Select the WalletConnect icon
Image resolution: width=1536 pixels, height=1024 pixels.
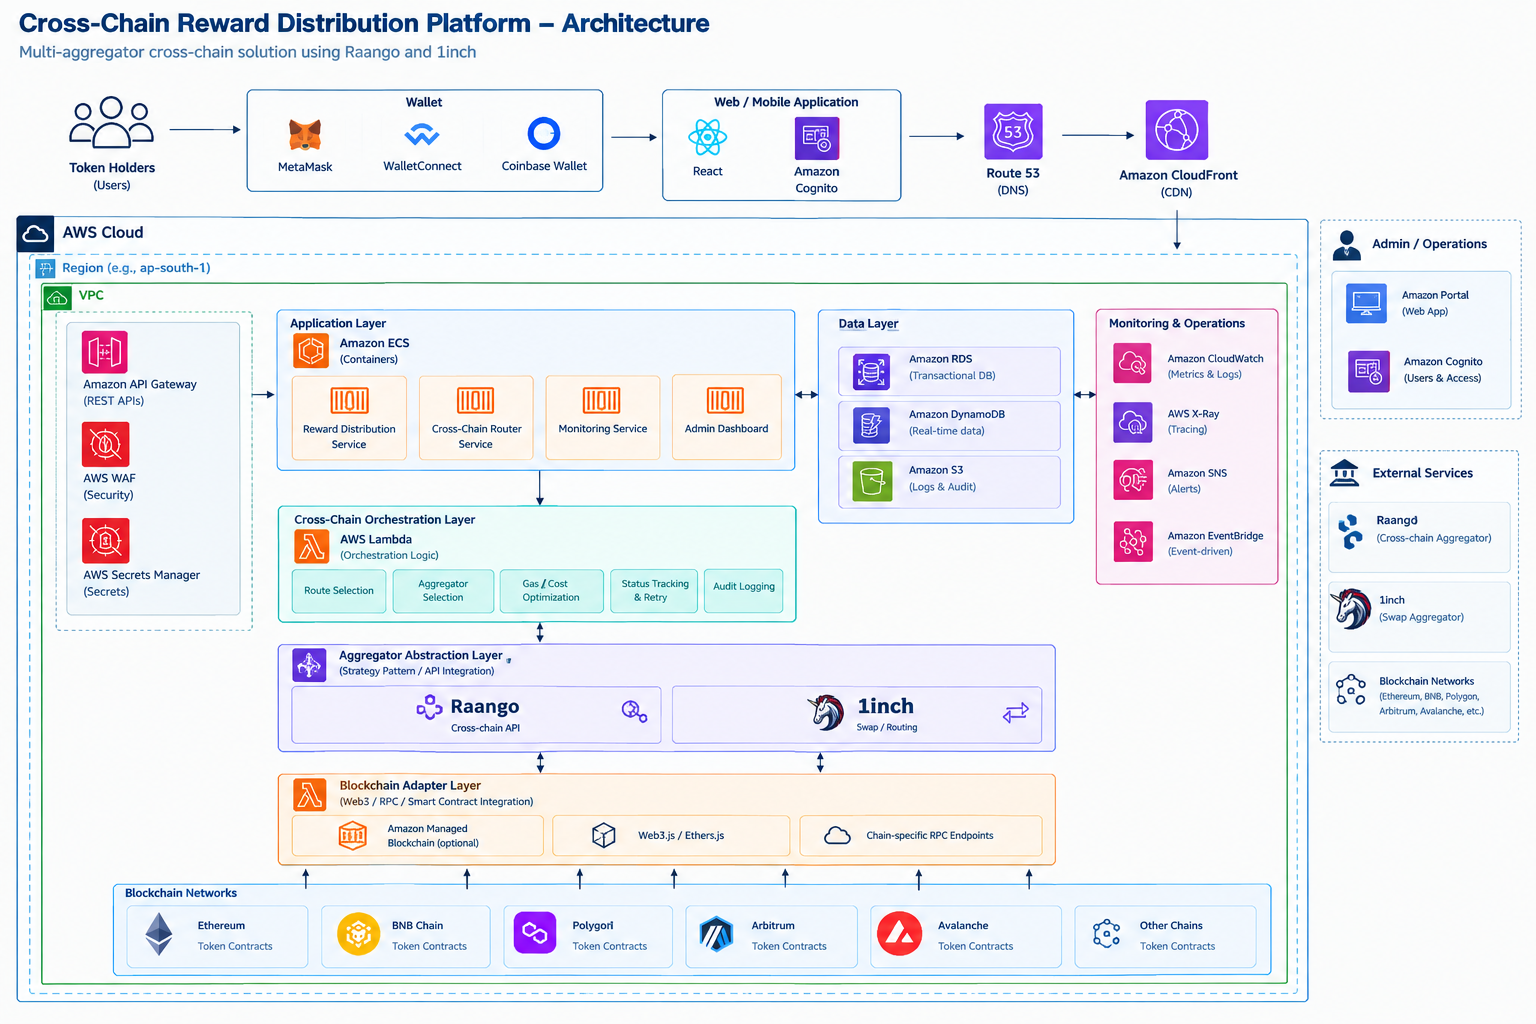point(422,134)
